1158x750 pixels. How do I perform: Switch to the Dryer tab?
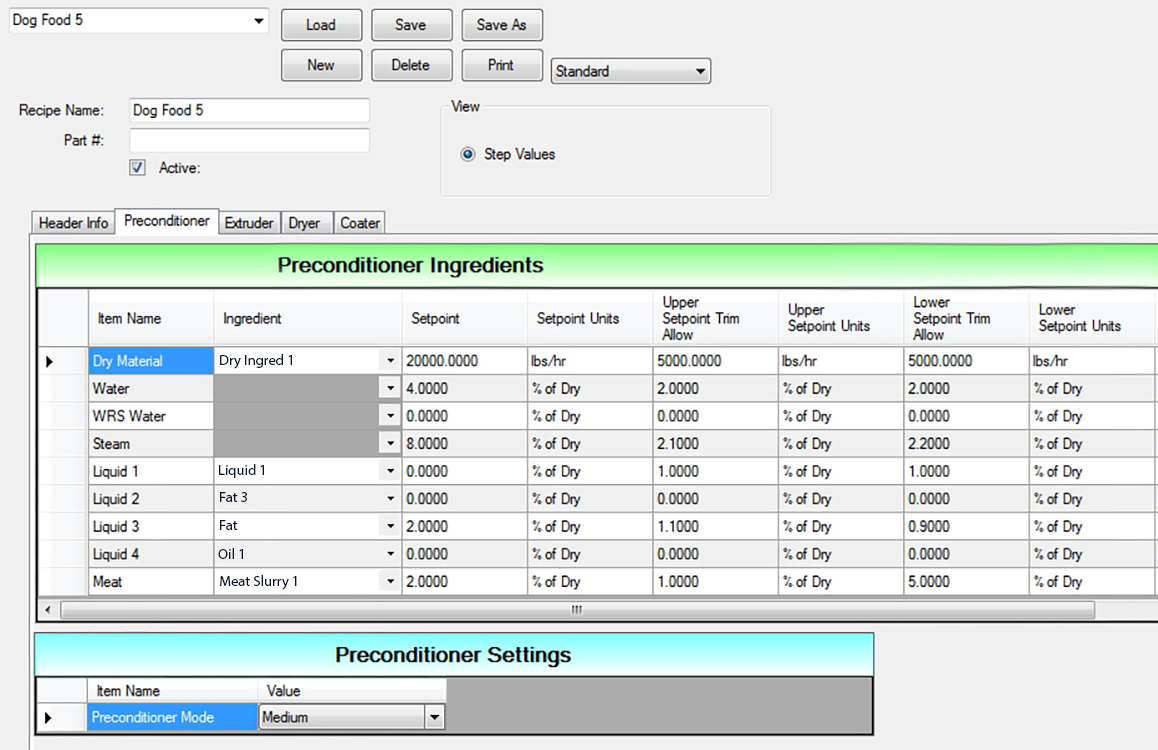pos(304,223)
